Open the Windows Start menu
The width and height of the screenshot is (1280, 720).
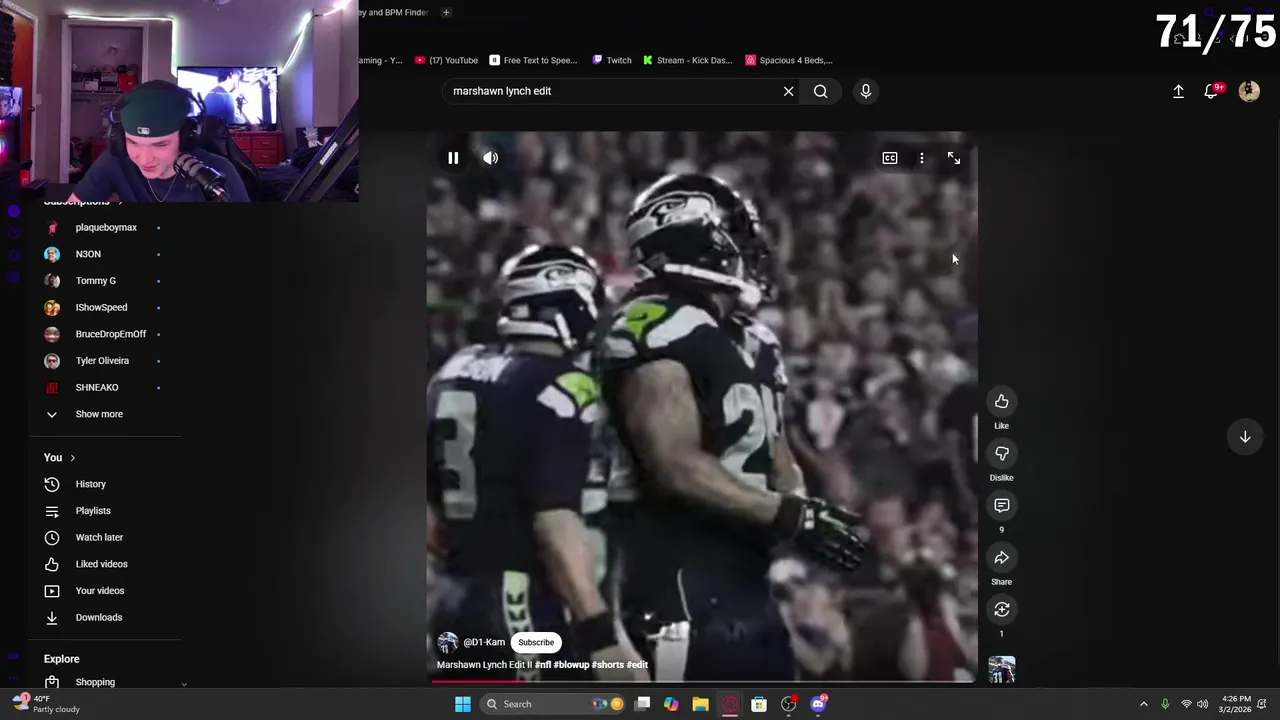(x=462, y=704)
